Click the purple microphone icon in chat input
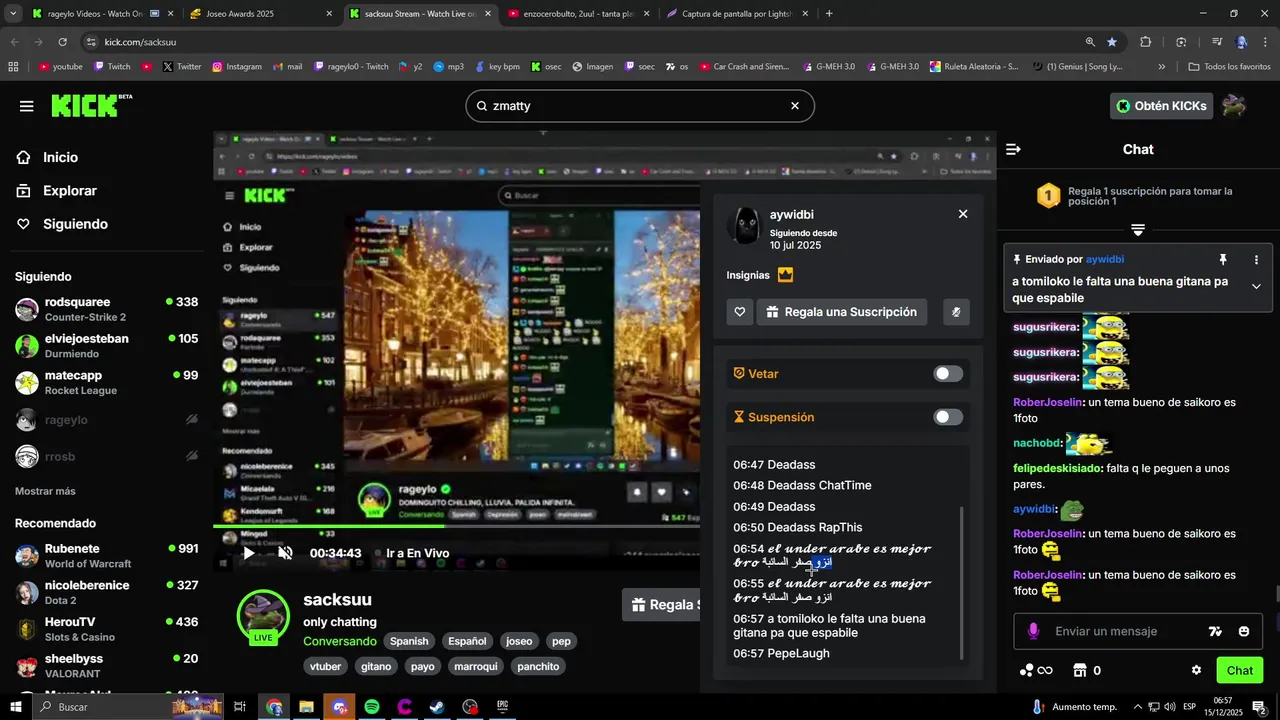The image size is (1280, 720). [1033, 631]
